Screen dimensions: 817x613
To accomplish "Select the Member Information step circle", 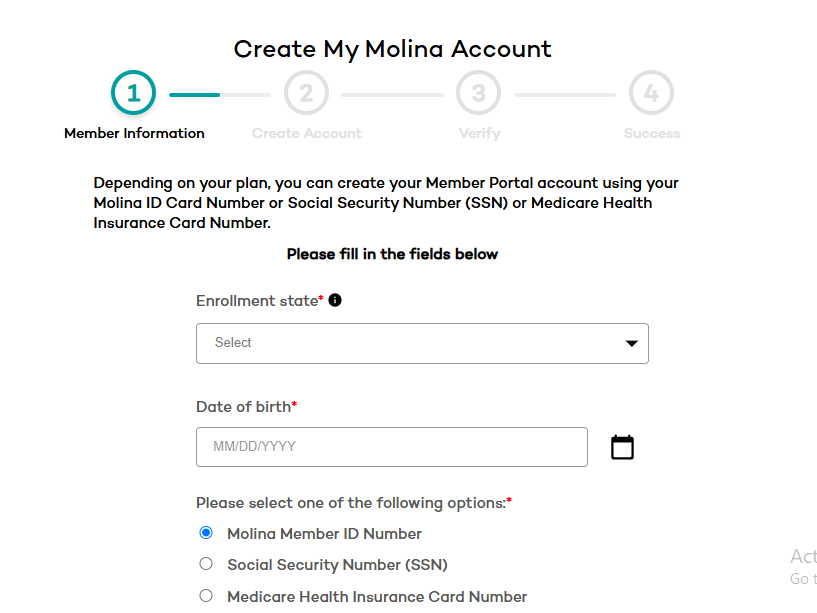I will click(x=134, y=92).
